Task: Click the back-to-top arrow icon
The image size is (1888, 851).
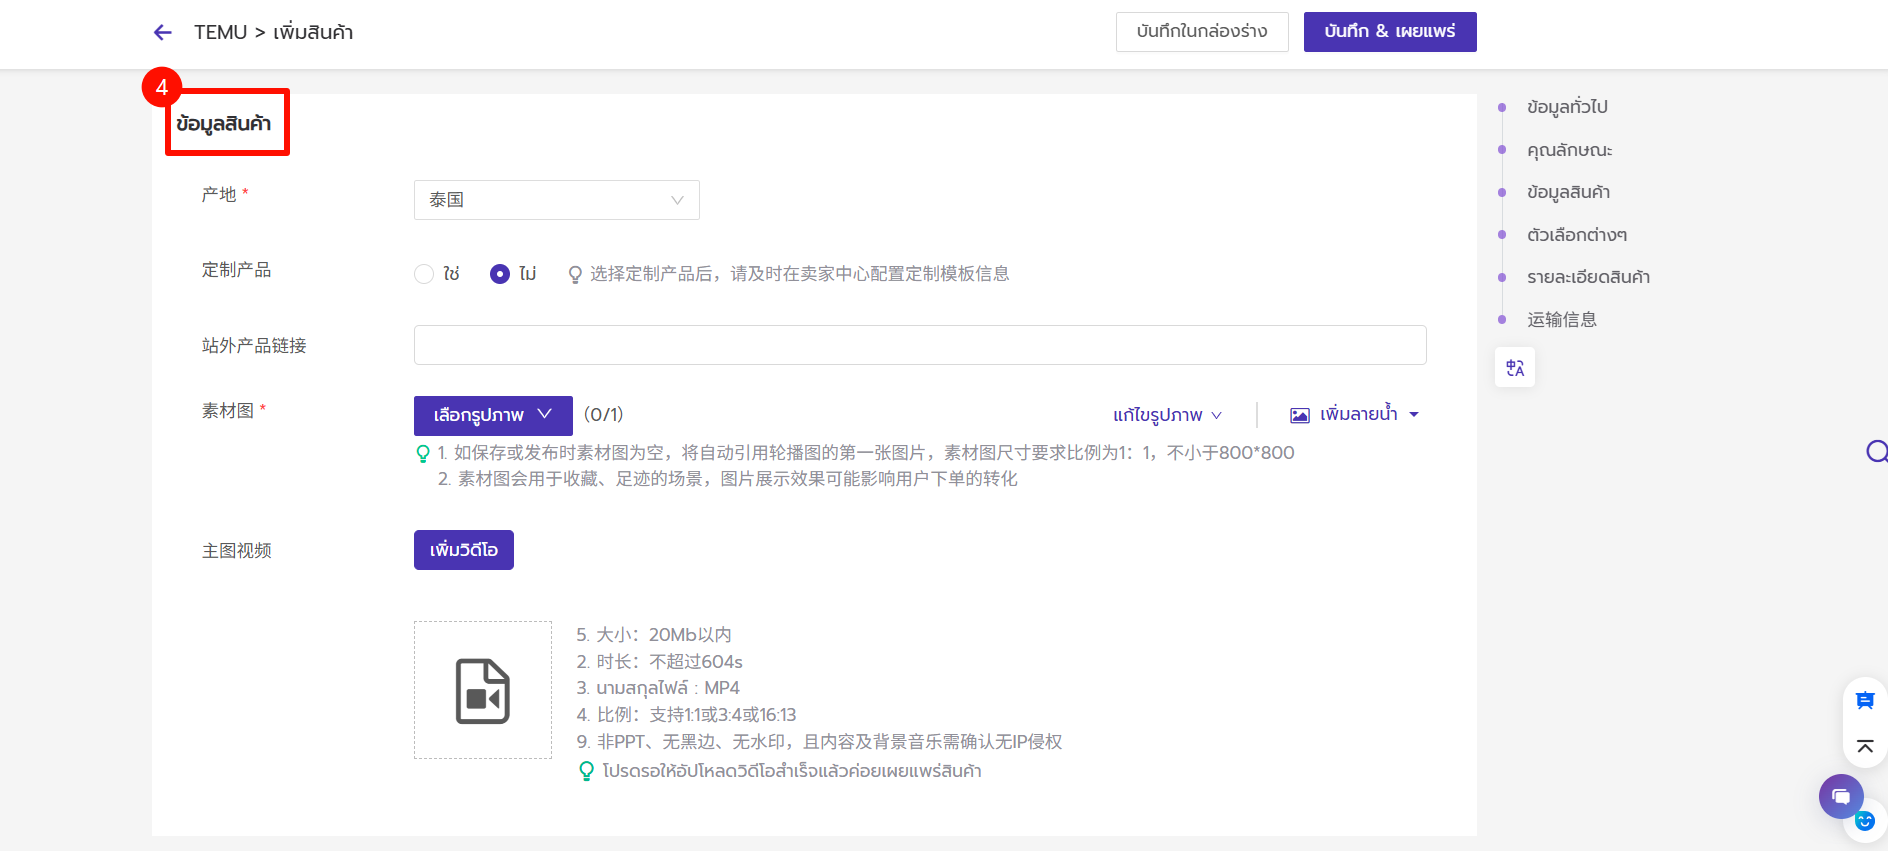Action: [1865, 746]
